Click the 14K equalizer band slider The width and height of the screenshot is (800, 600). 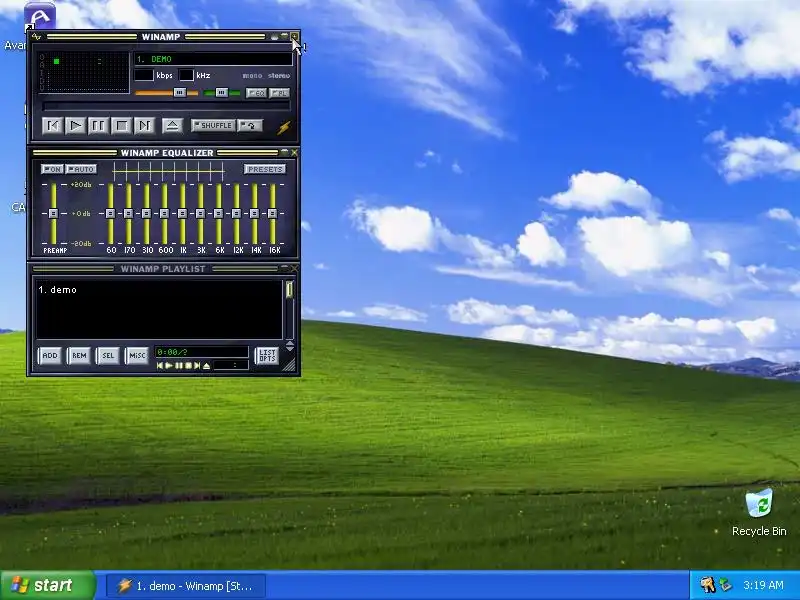pos(254,213)
